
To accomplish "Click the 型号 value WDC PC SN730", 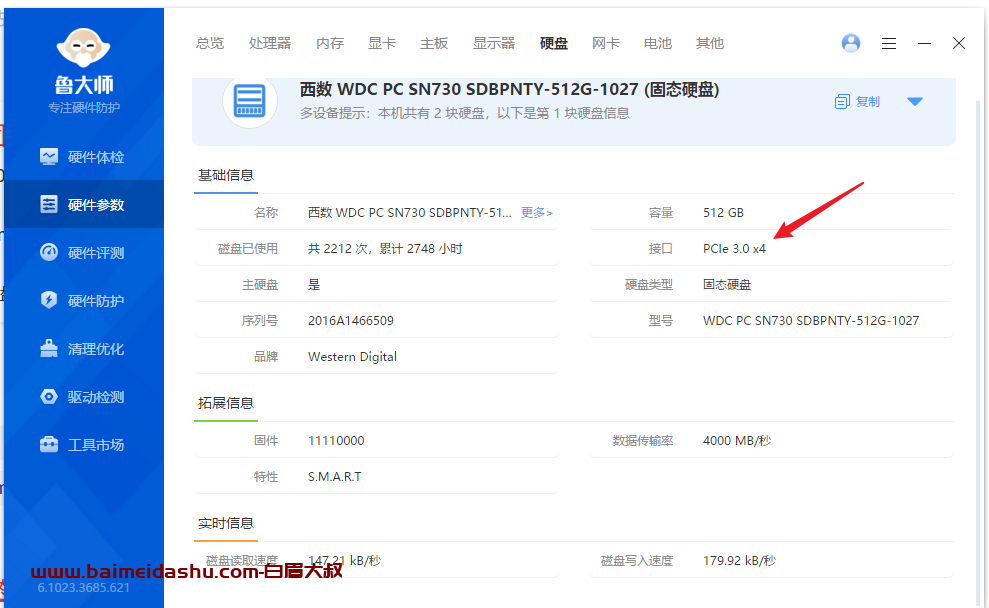I will 811,320.
